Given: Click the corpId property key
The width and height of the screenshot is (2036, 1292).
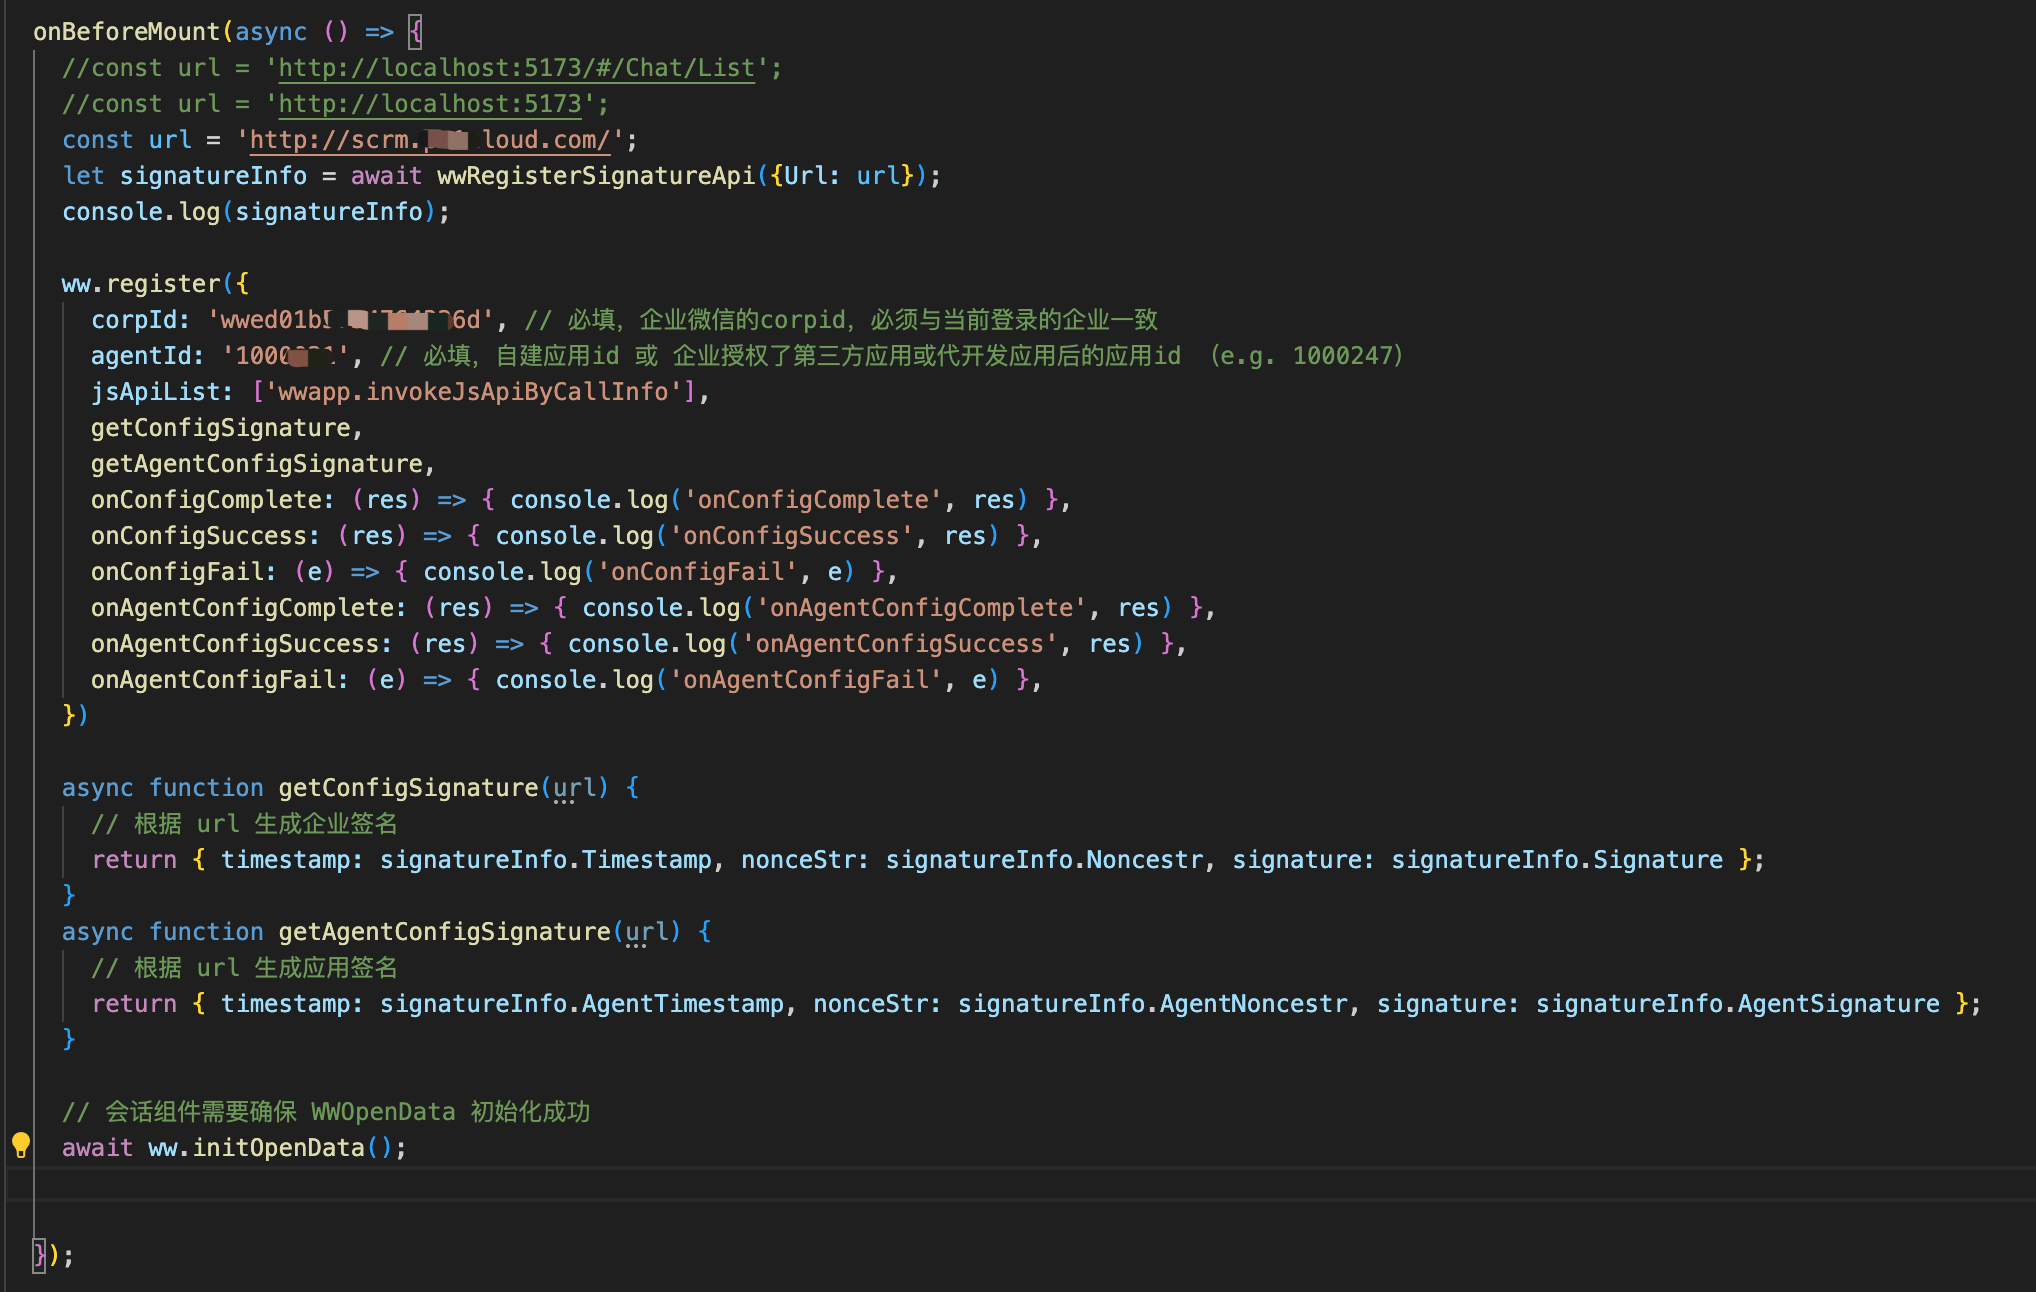Looking at the screenshot, I should (x=134, y=320).
